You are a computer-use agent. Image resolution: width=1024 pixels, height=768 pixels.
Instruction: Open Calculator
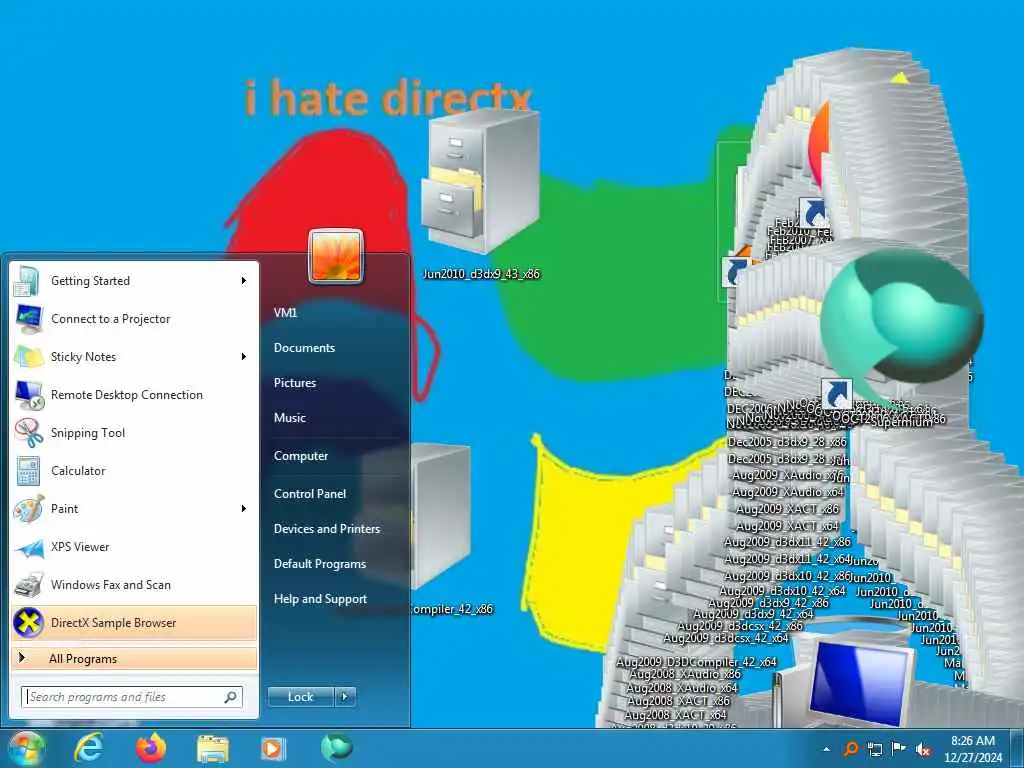[x=134, y=470]
